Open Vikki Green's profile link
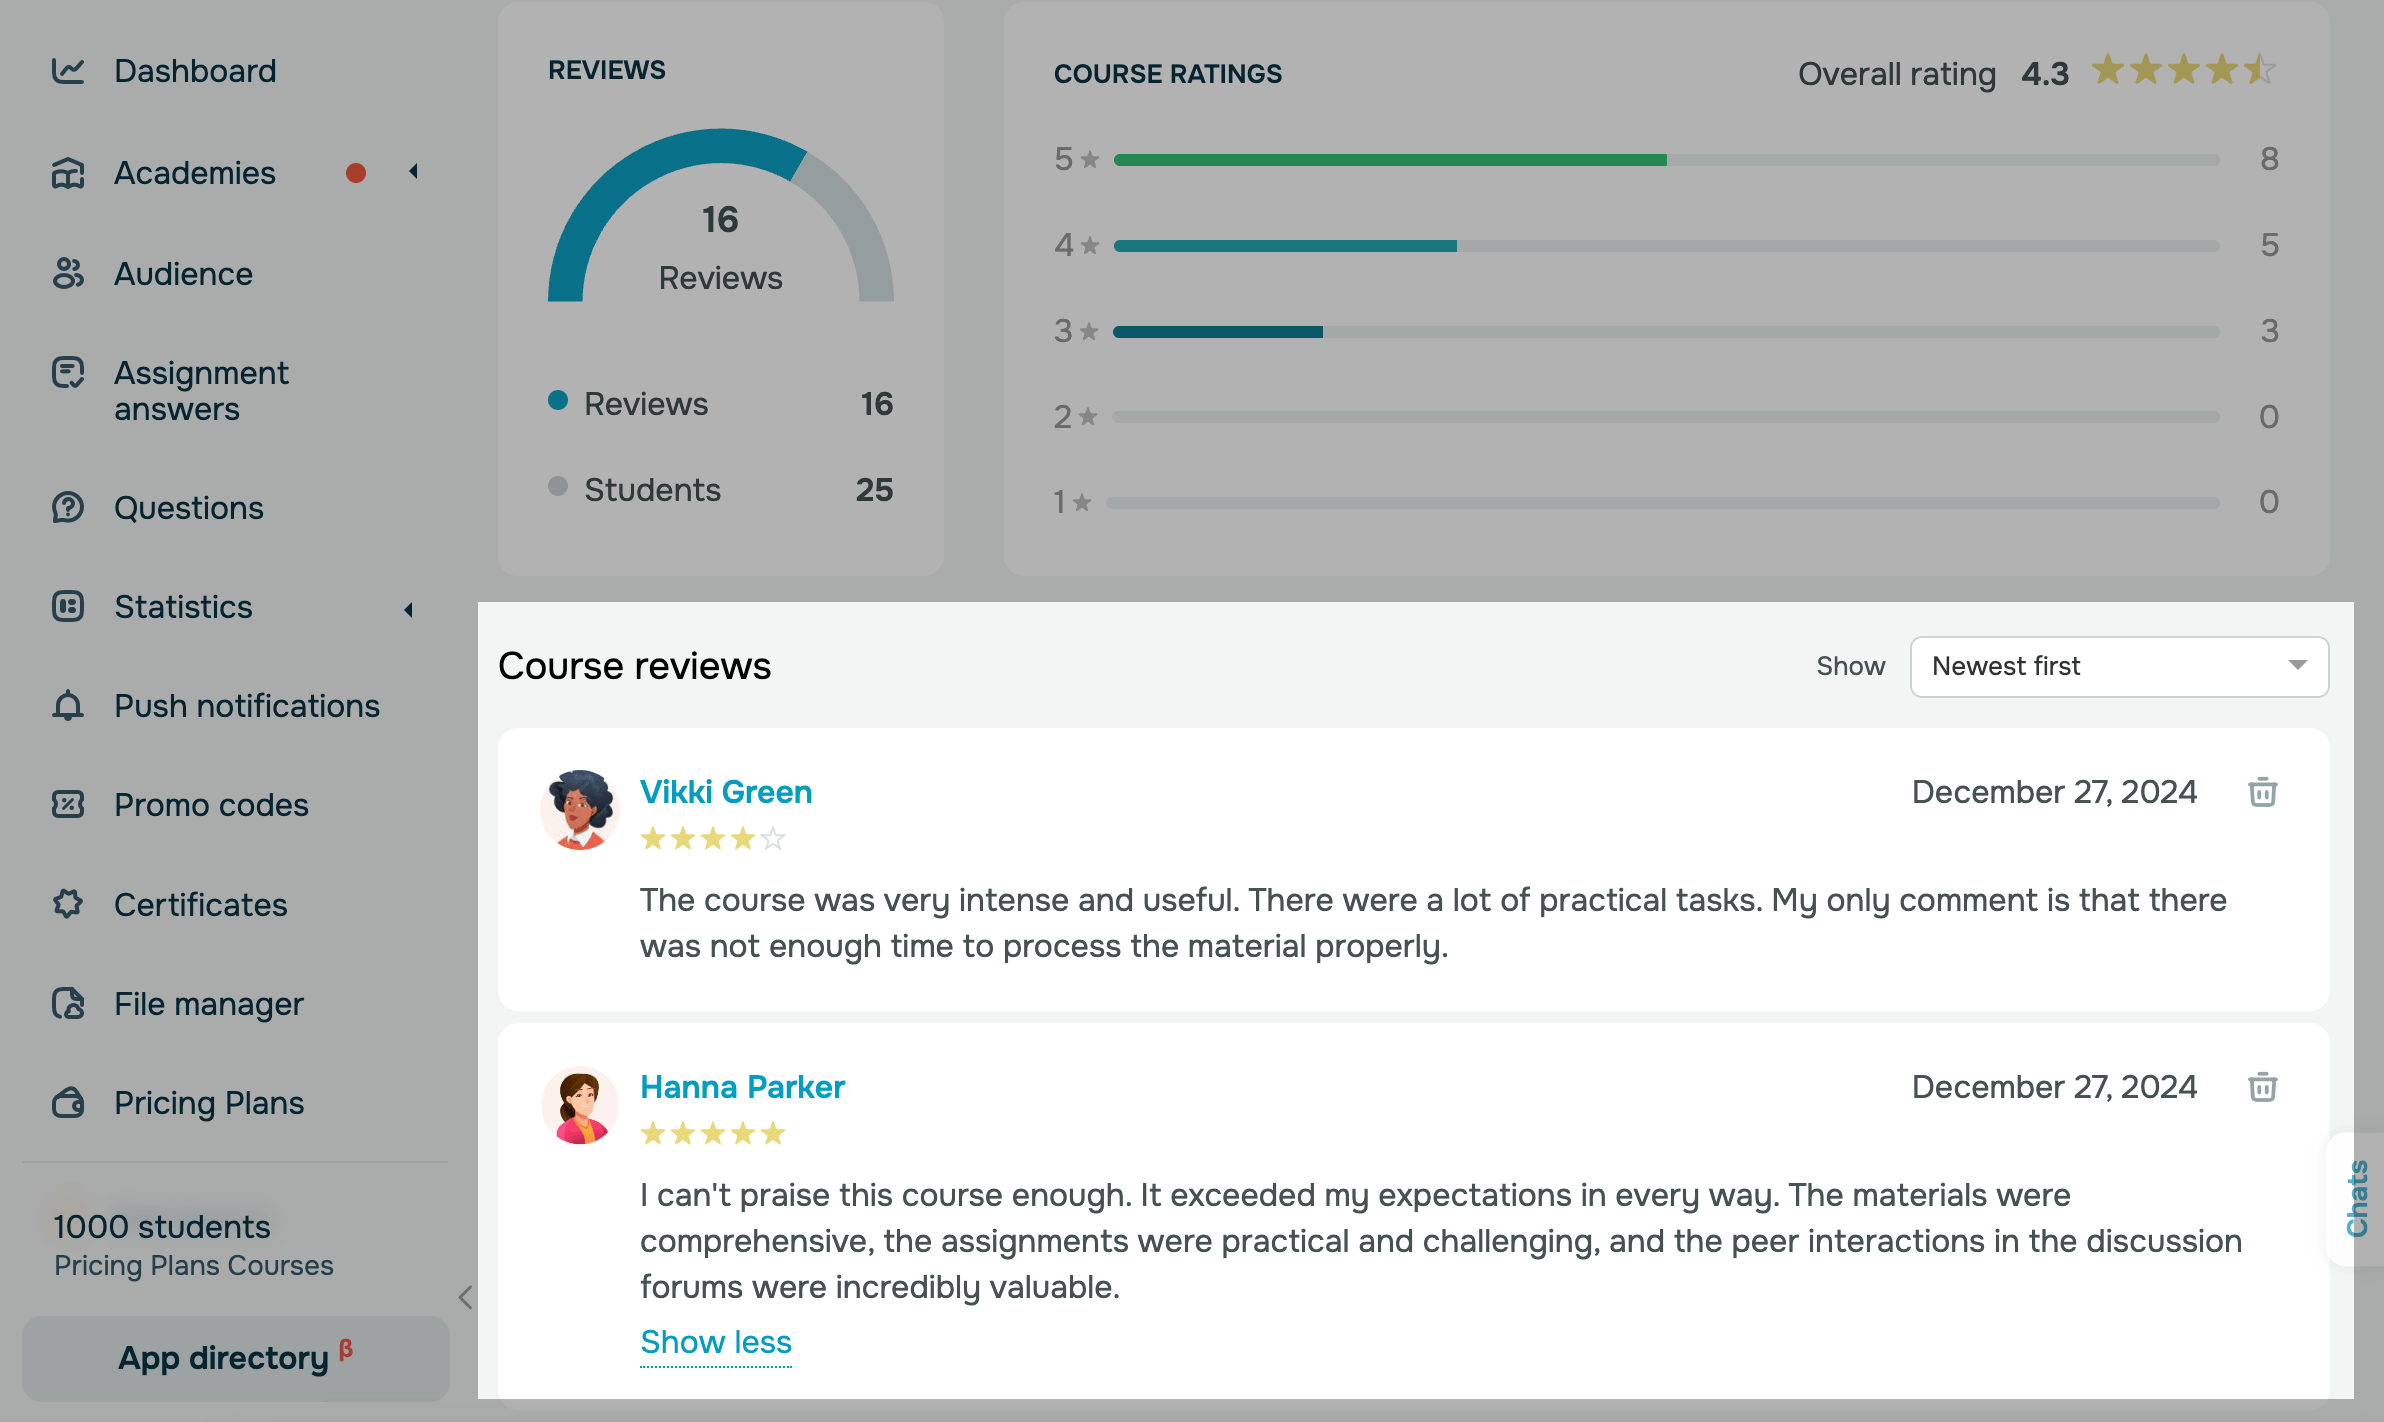 [725, 792]
